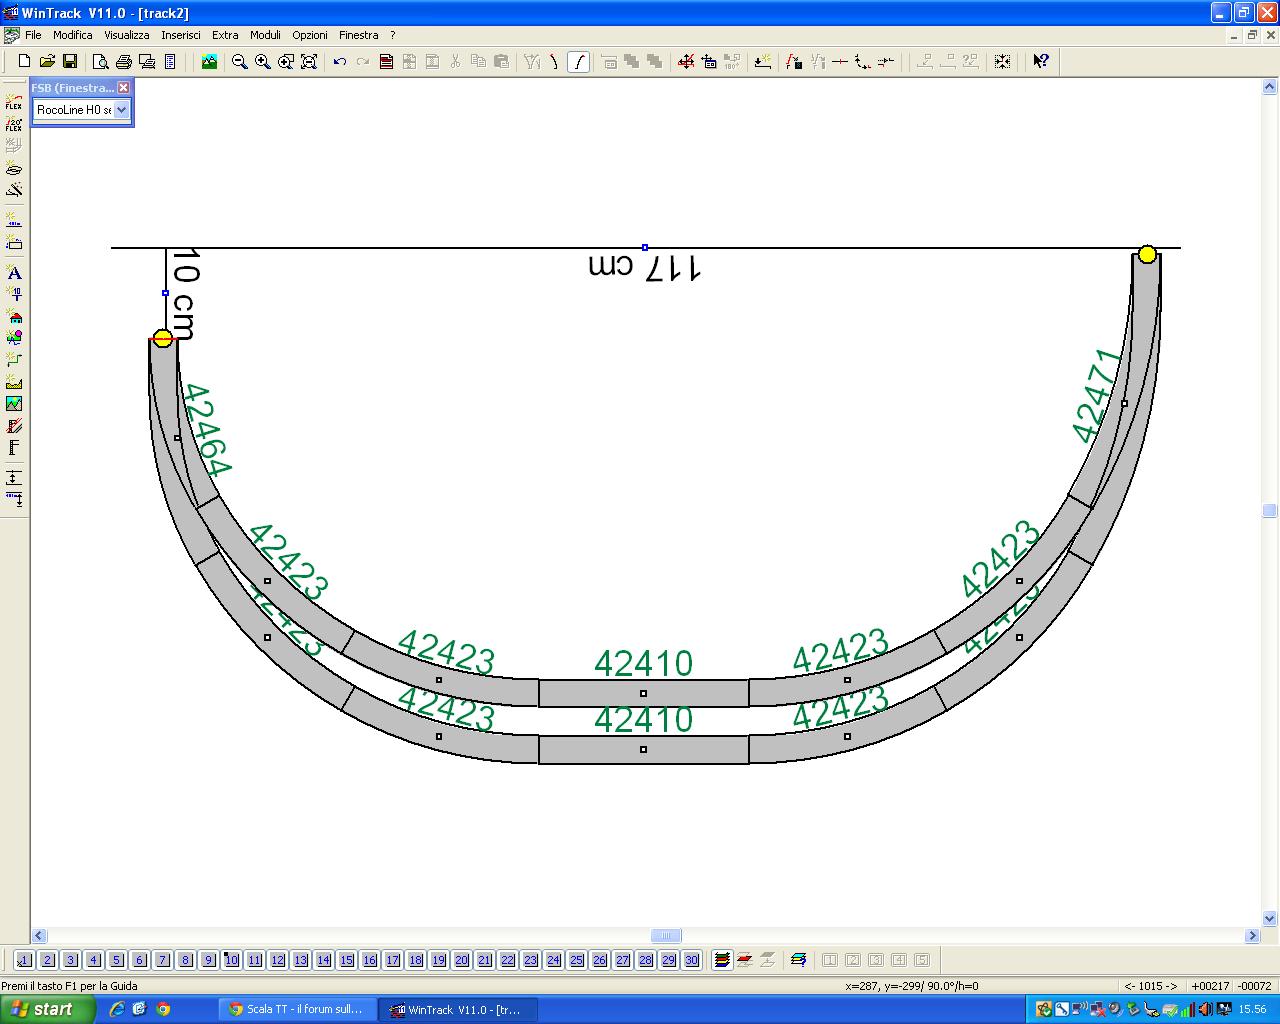The width and height of the screenshot is (1280, 1024).
Task: Open the context help pointer
Action: pyautogui.click(x=1041, y=61)
